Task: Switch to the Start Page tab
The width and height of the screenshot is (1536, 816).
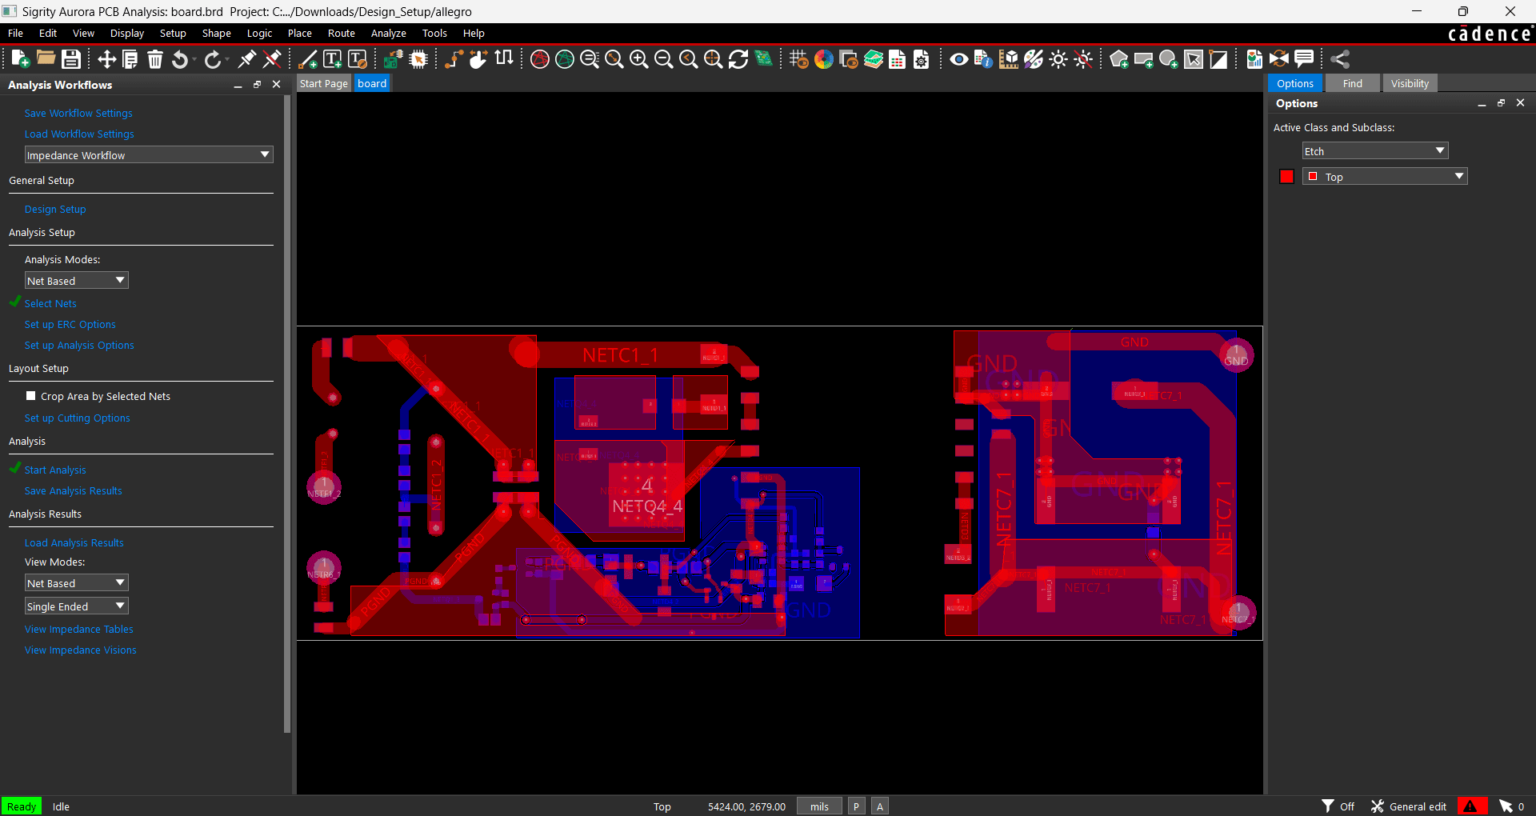Action: click(x=323, y=83)
